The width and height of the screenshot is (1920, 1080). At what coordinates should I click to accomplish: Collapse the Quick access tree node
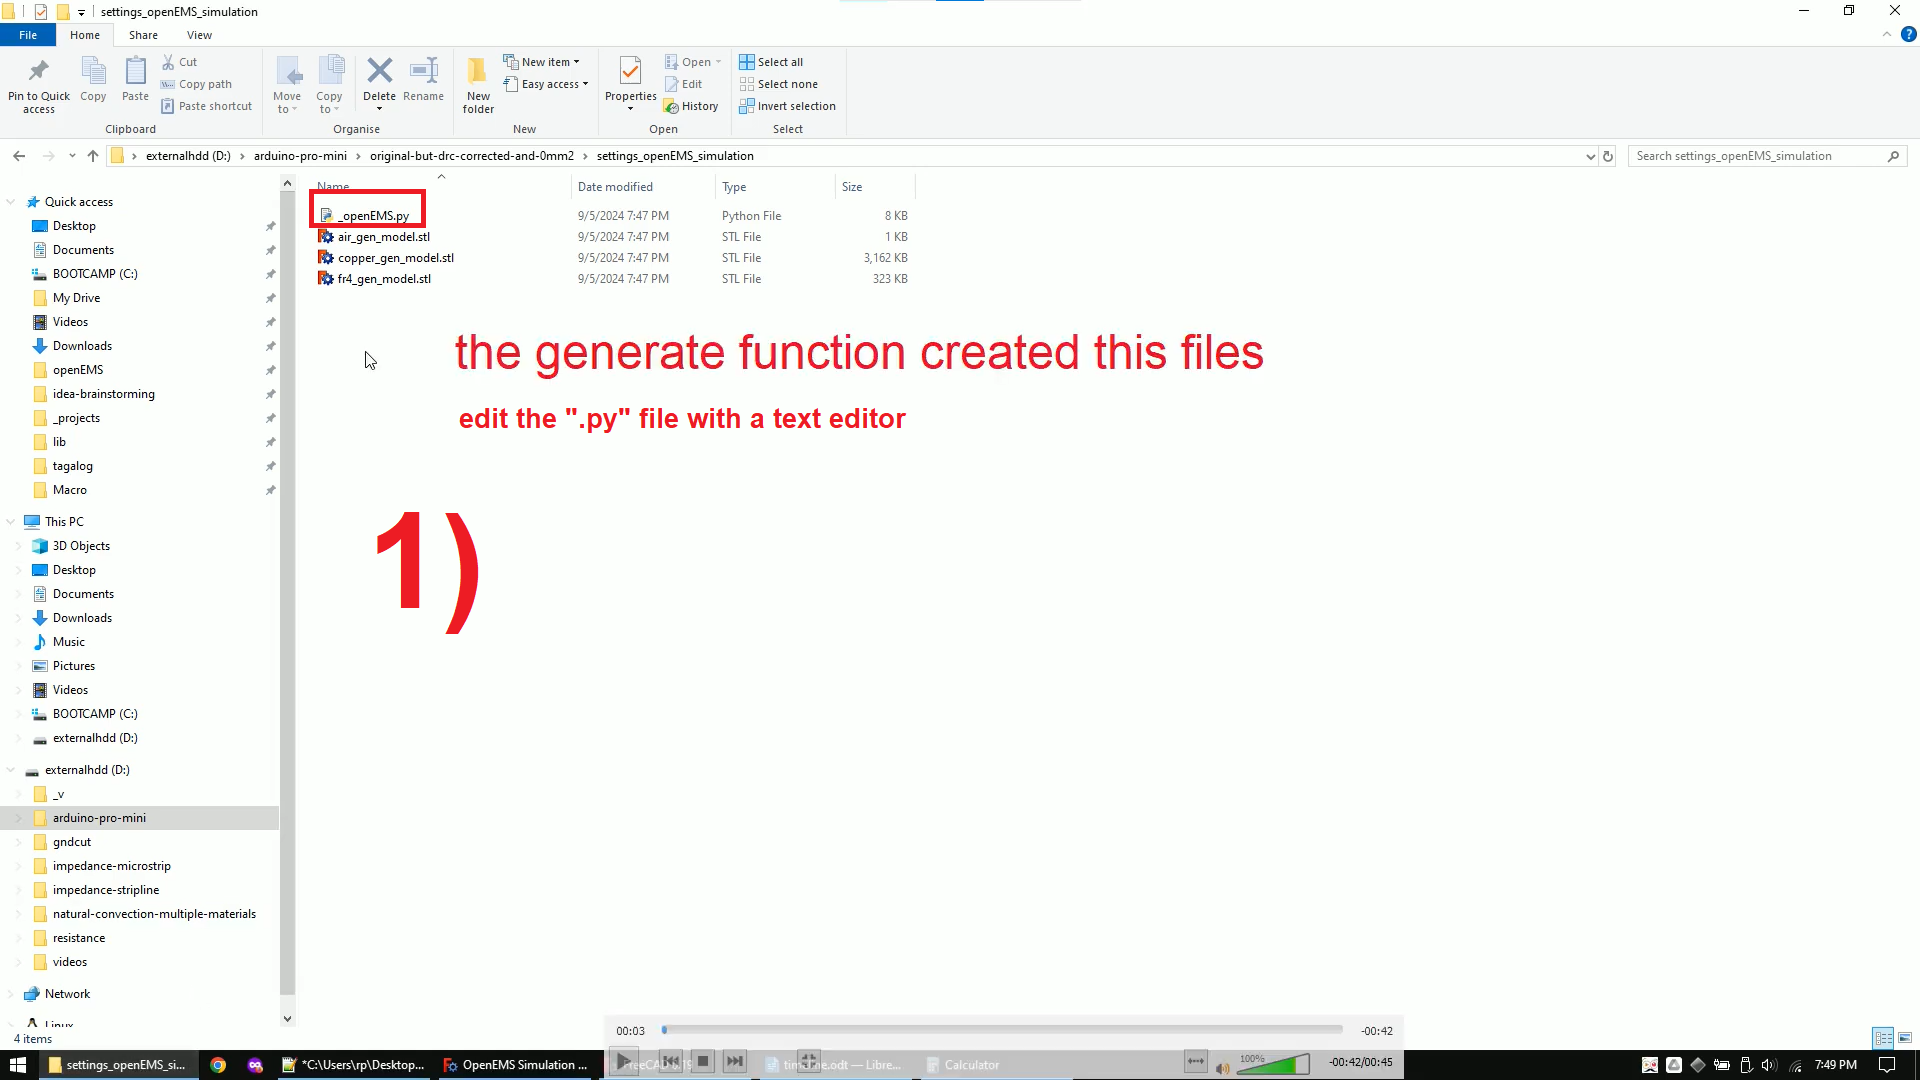11,202
